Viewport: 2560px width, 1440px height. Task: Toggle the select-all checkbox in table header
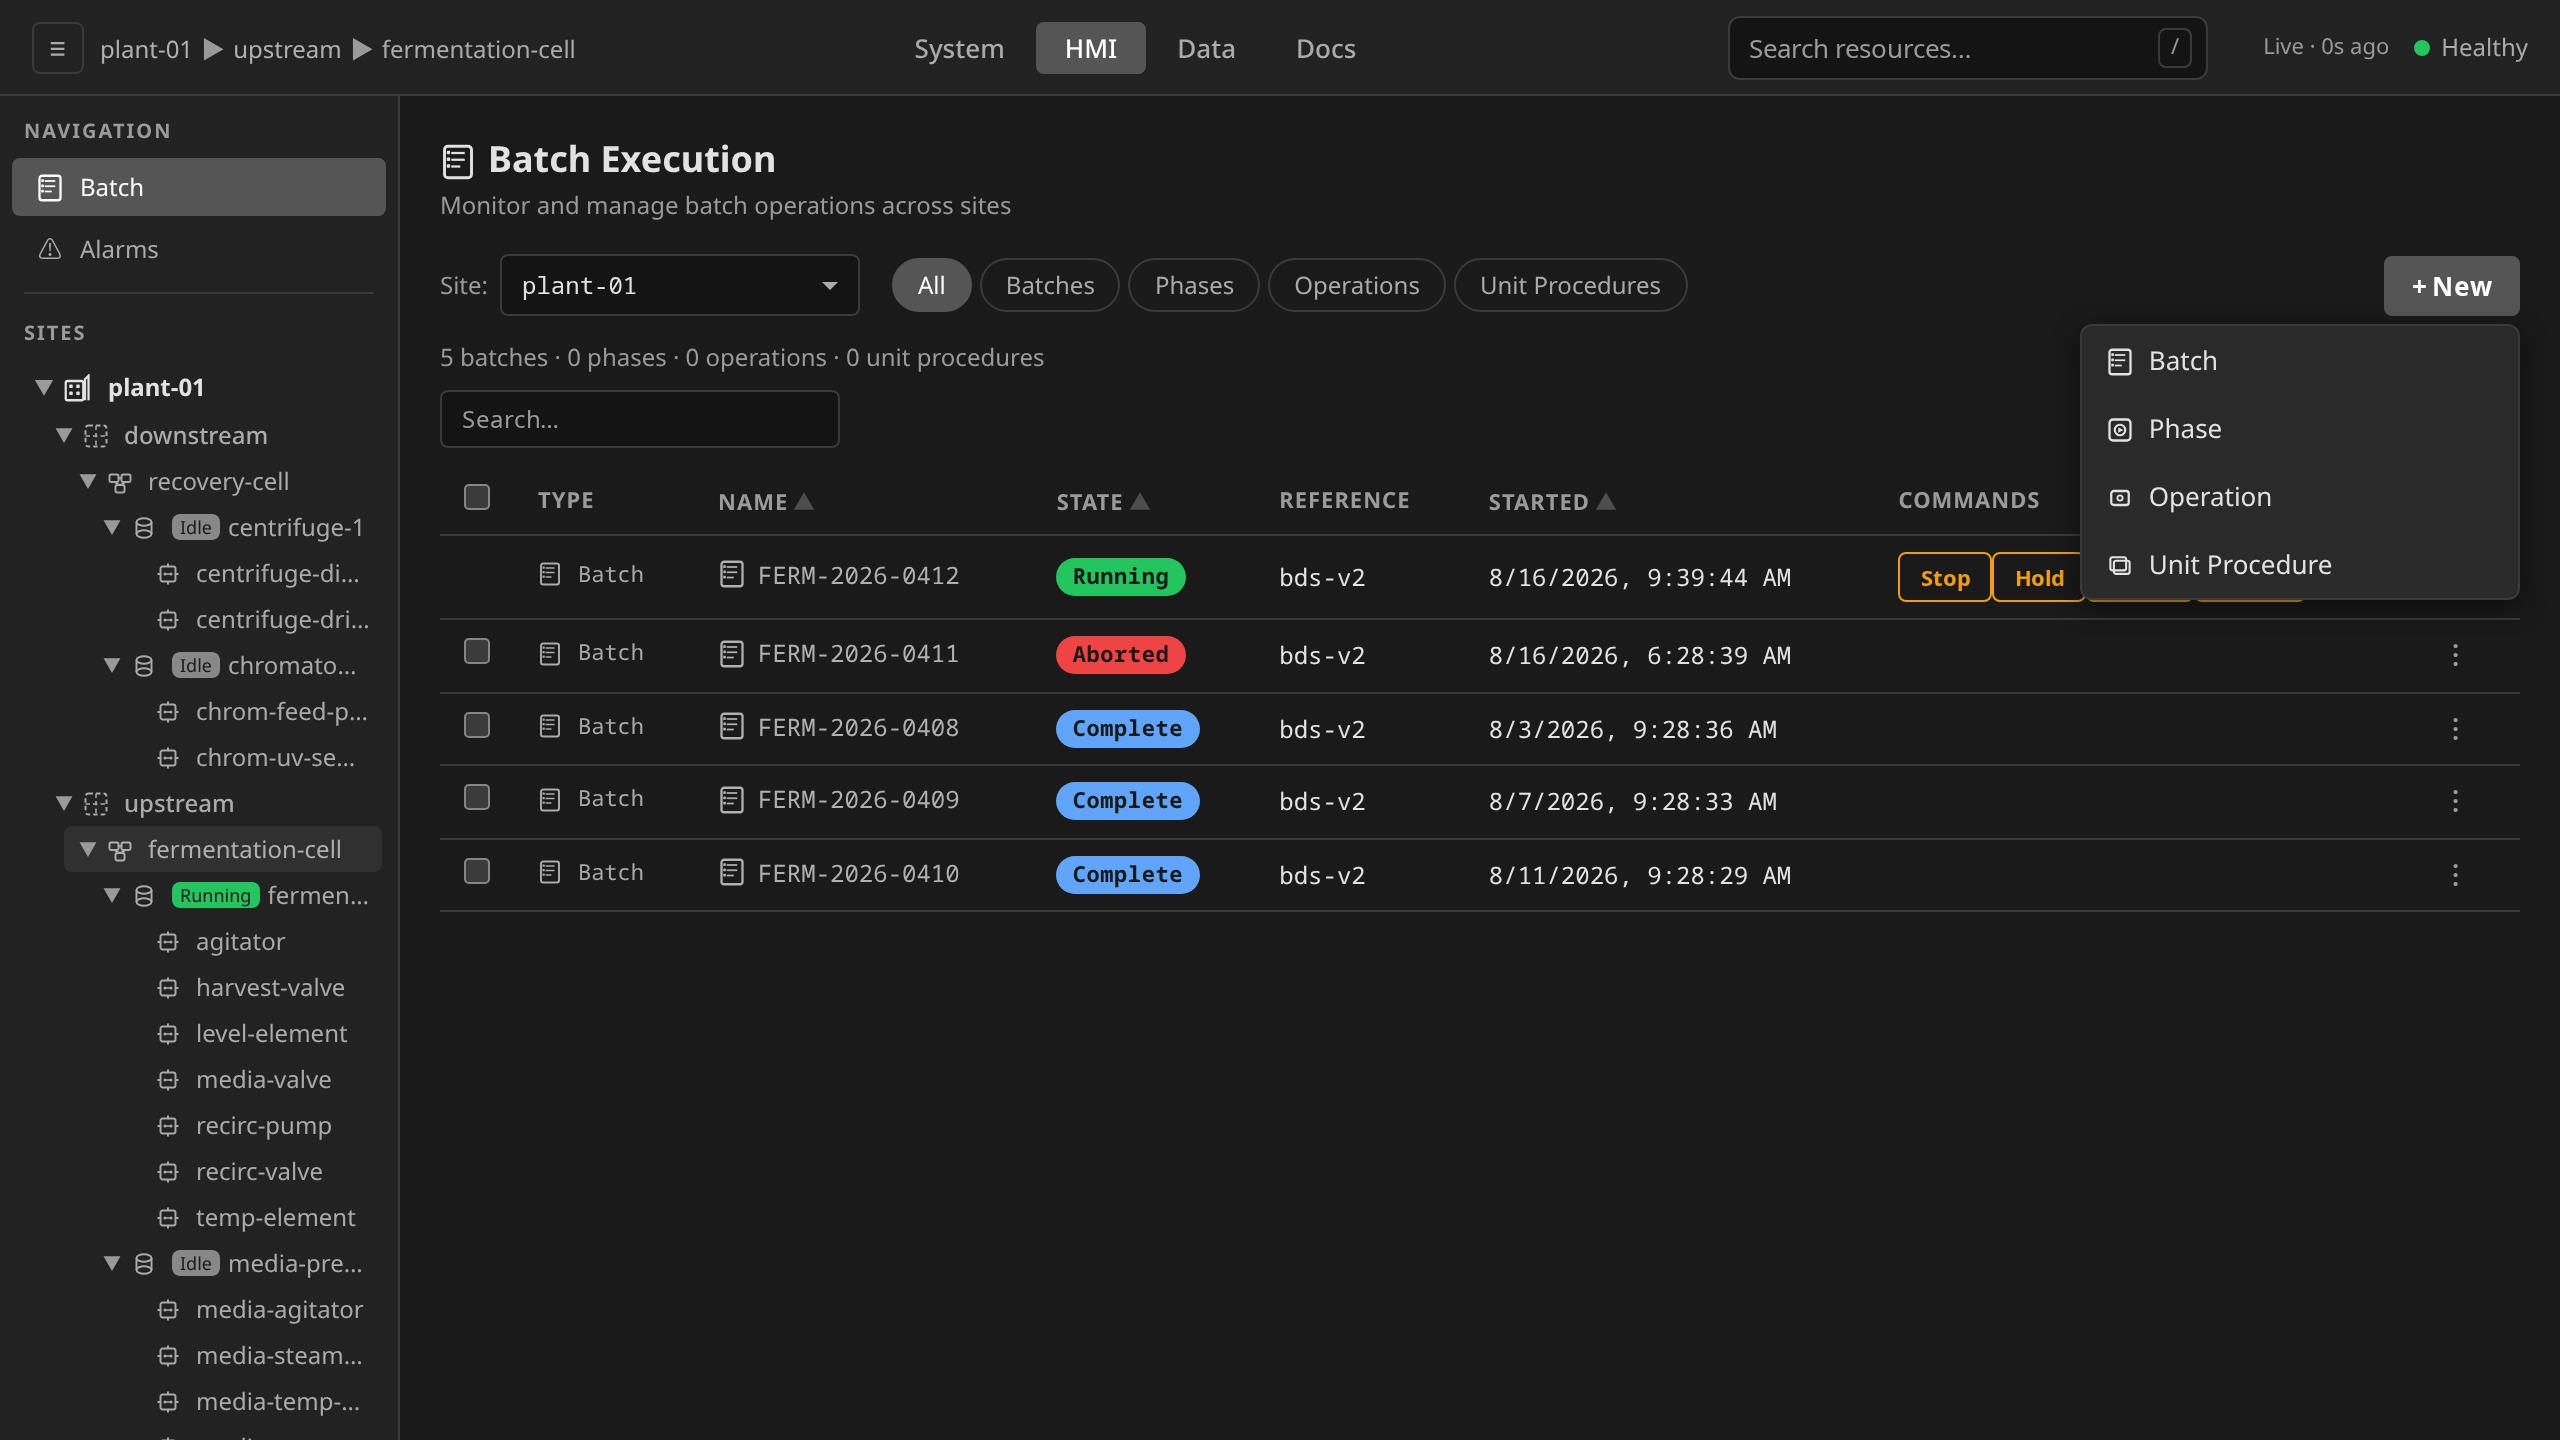point(477,497)
